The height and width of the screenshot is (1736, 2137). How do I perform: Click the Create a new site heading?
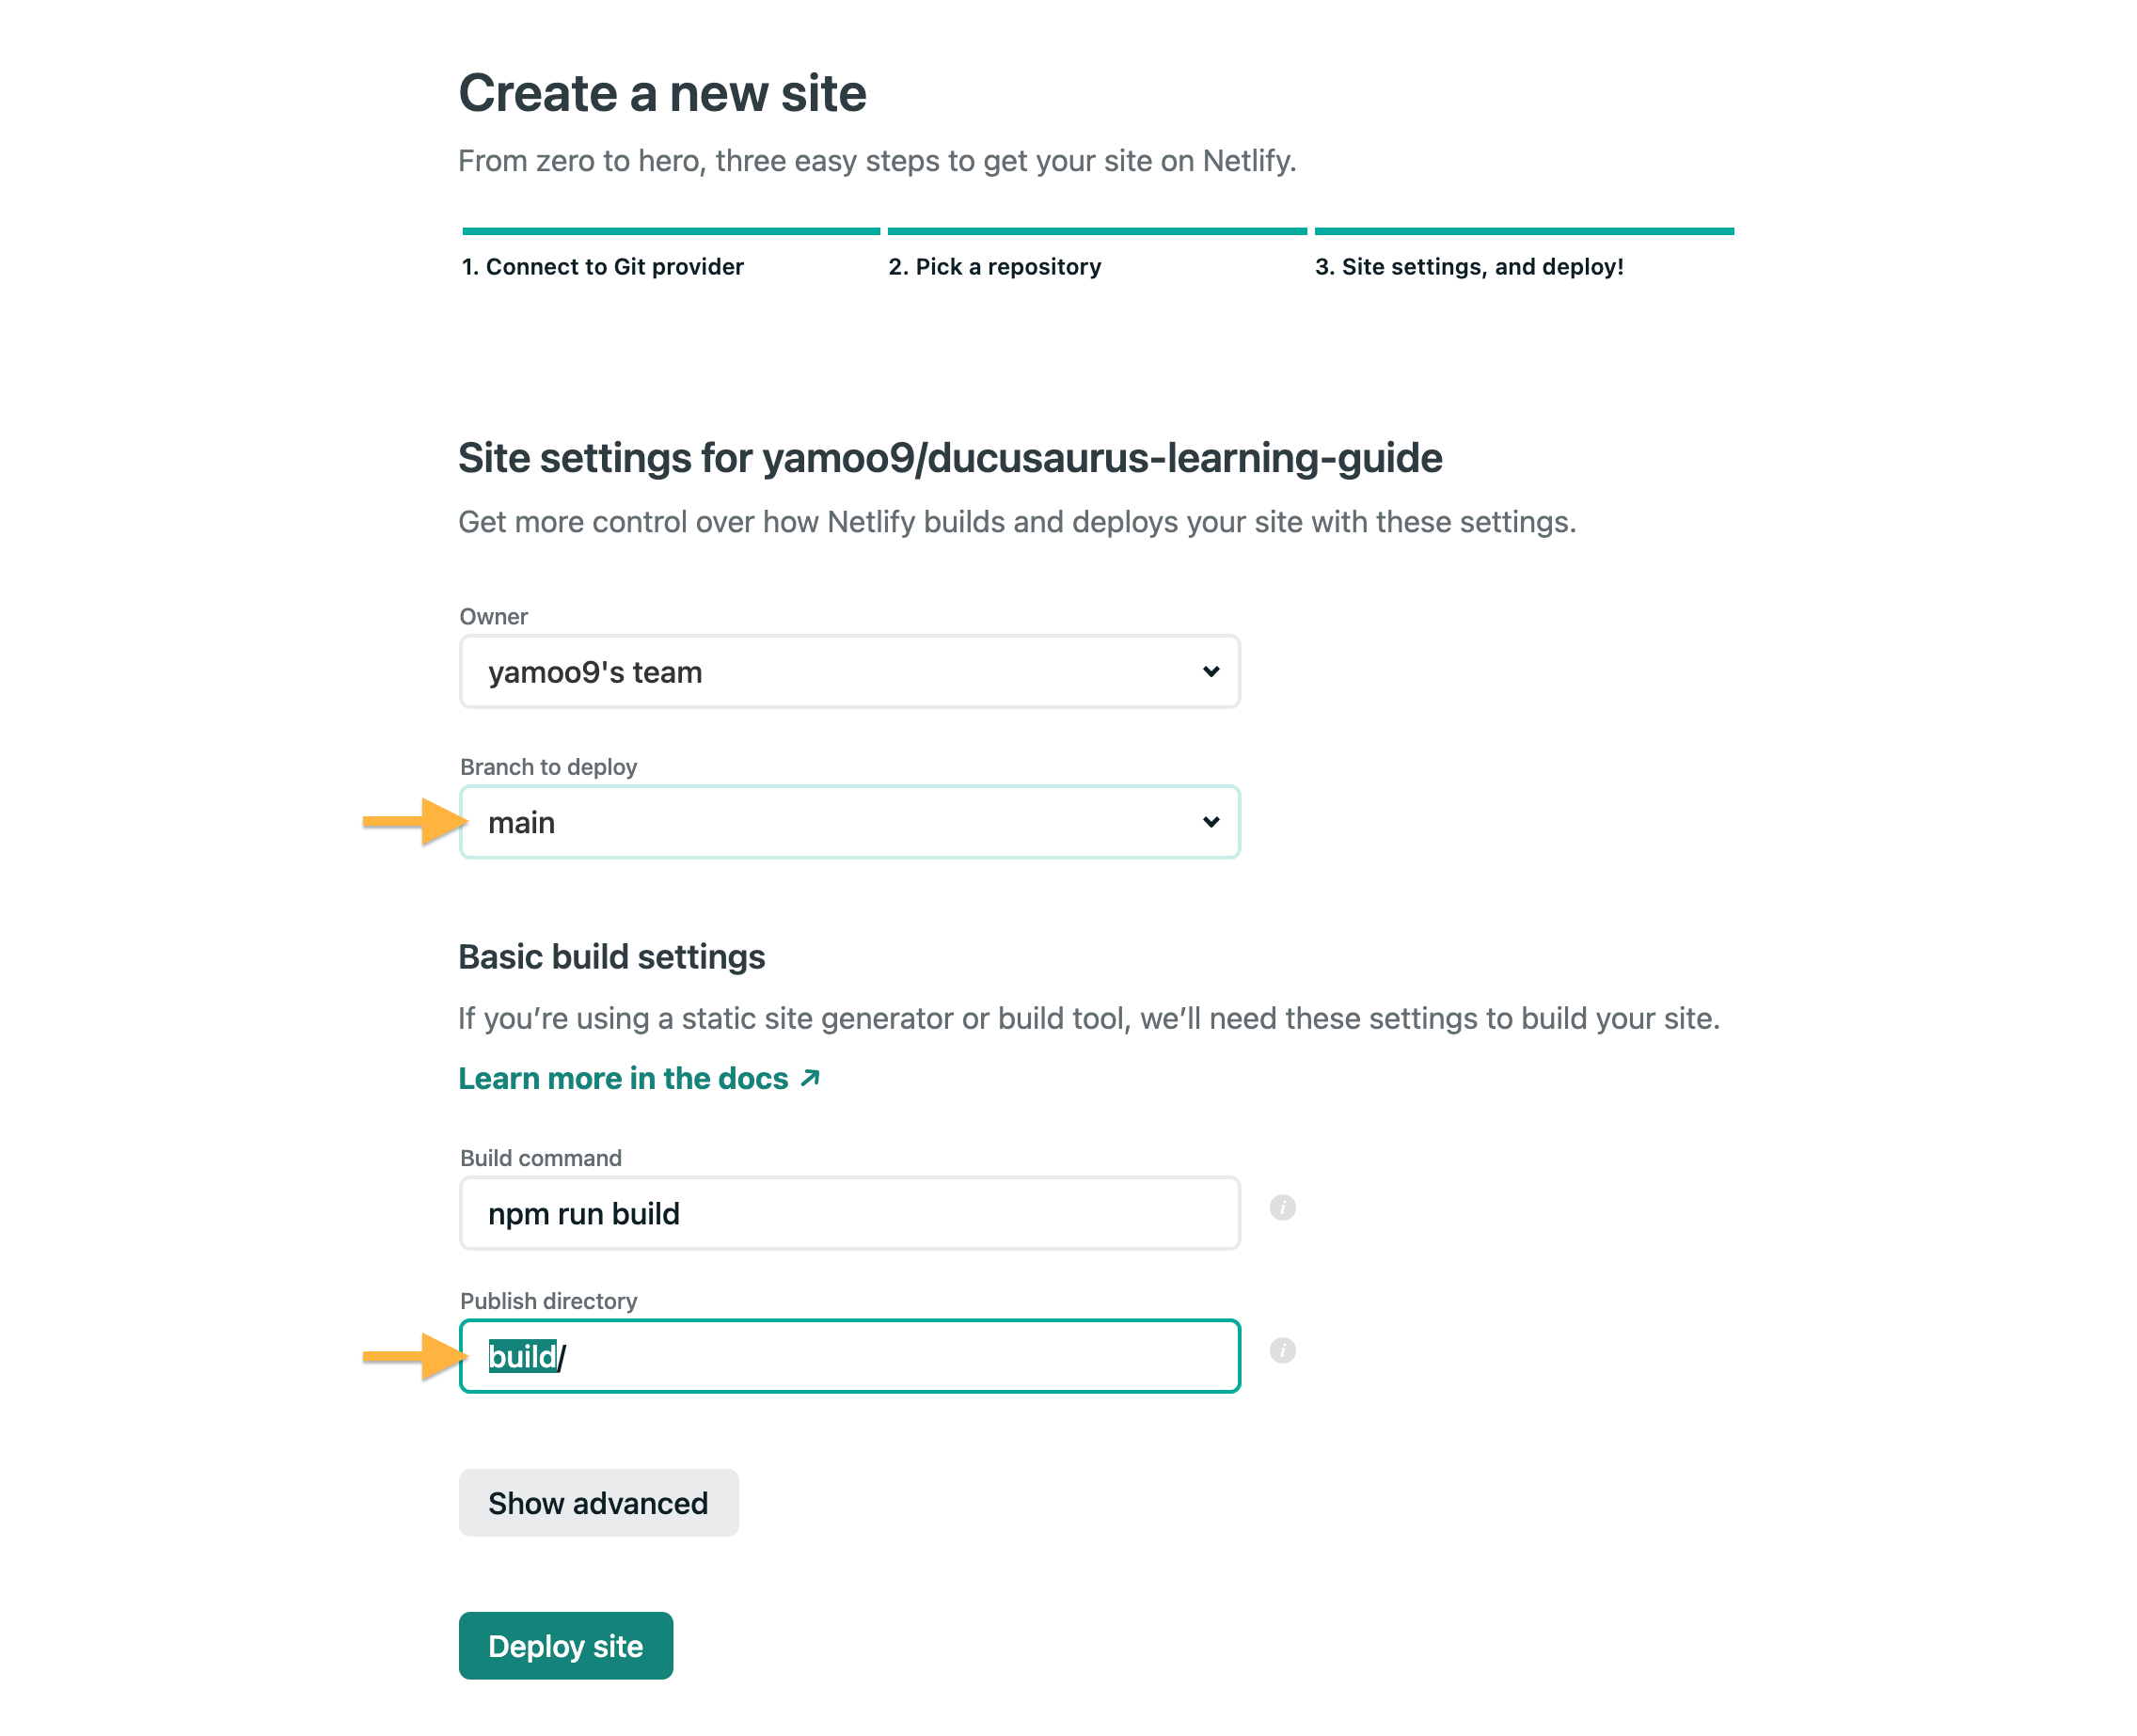[662, 93]
